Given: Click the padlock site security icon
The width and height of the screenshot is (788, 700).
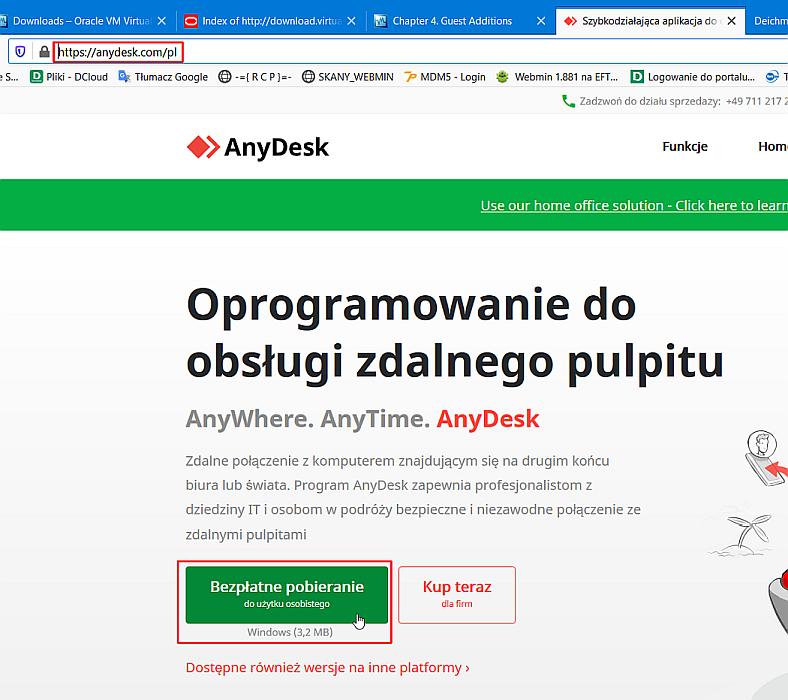Looking at the screenshot, I should click(x=43, y=51).
